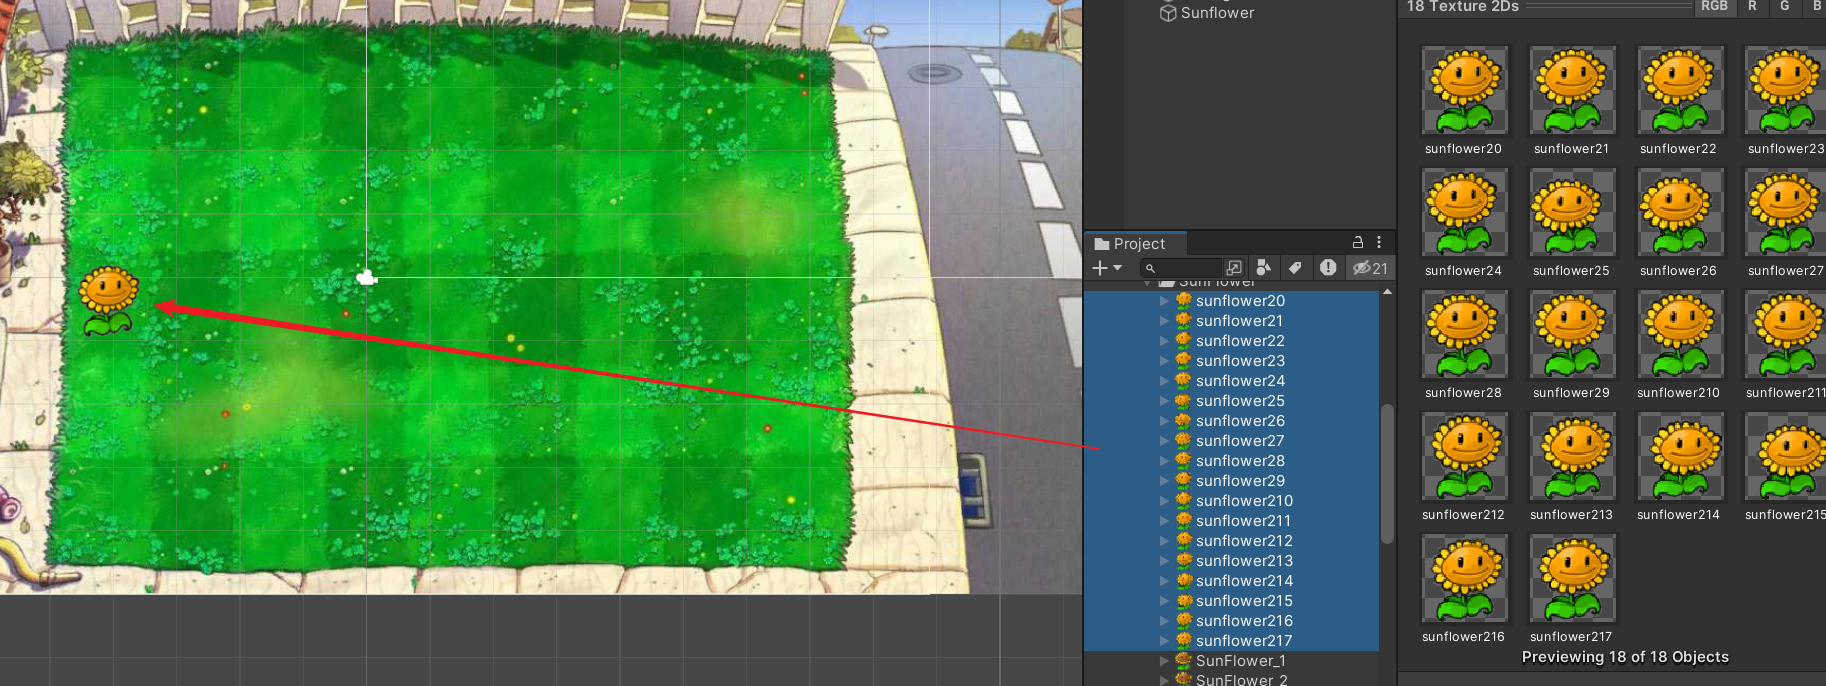The image size is (1826, 686).
Task: Expand sunflower23 in the Project tree
Action: click(1164, 361)
